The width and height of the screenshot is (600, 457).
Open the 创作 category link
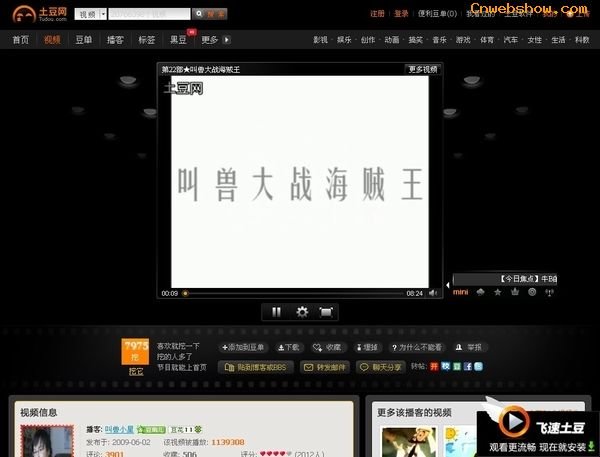click(368, 40)
